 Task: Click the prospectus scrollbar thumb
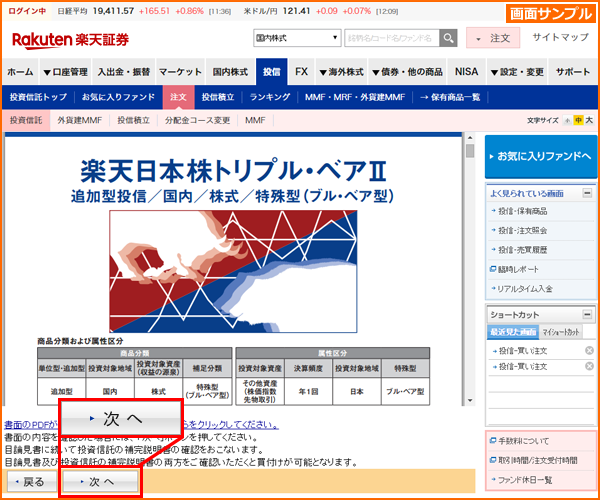pyautogui.click(x=470, y=150)
